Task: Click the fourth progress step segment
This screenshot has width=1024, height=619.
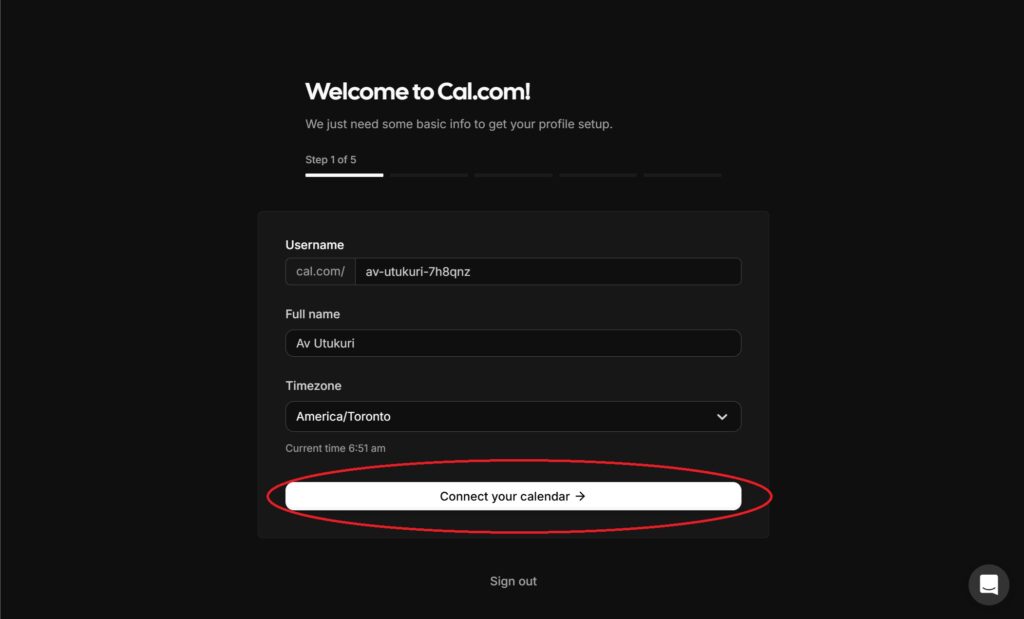Action: [598, 175]
